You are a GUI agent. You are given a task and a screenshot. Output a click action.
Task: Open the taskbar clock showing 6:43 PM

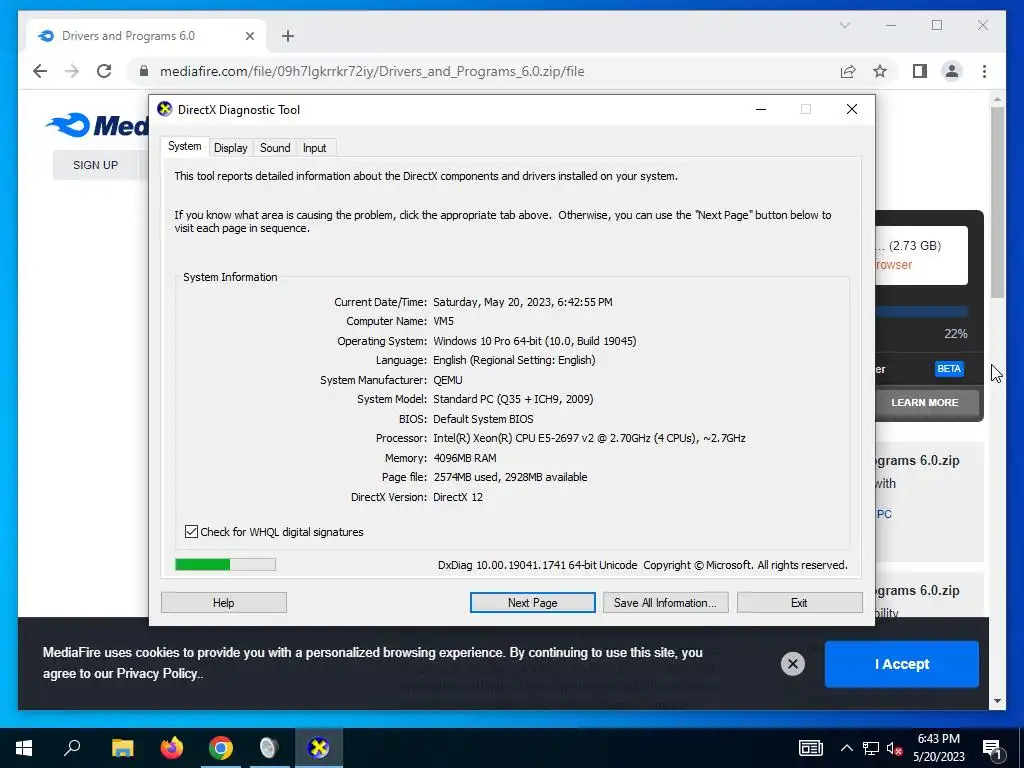pos(938,748)
